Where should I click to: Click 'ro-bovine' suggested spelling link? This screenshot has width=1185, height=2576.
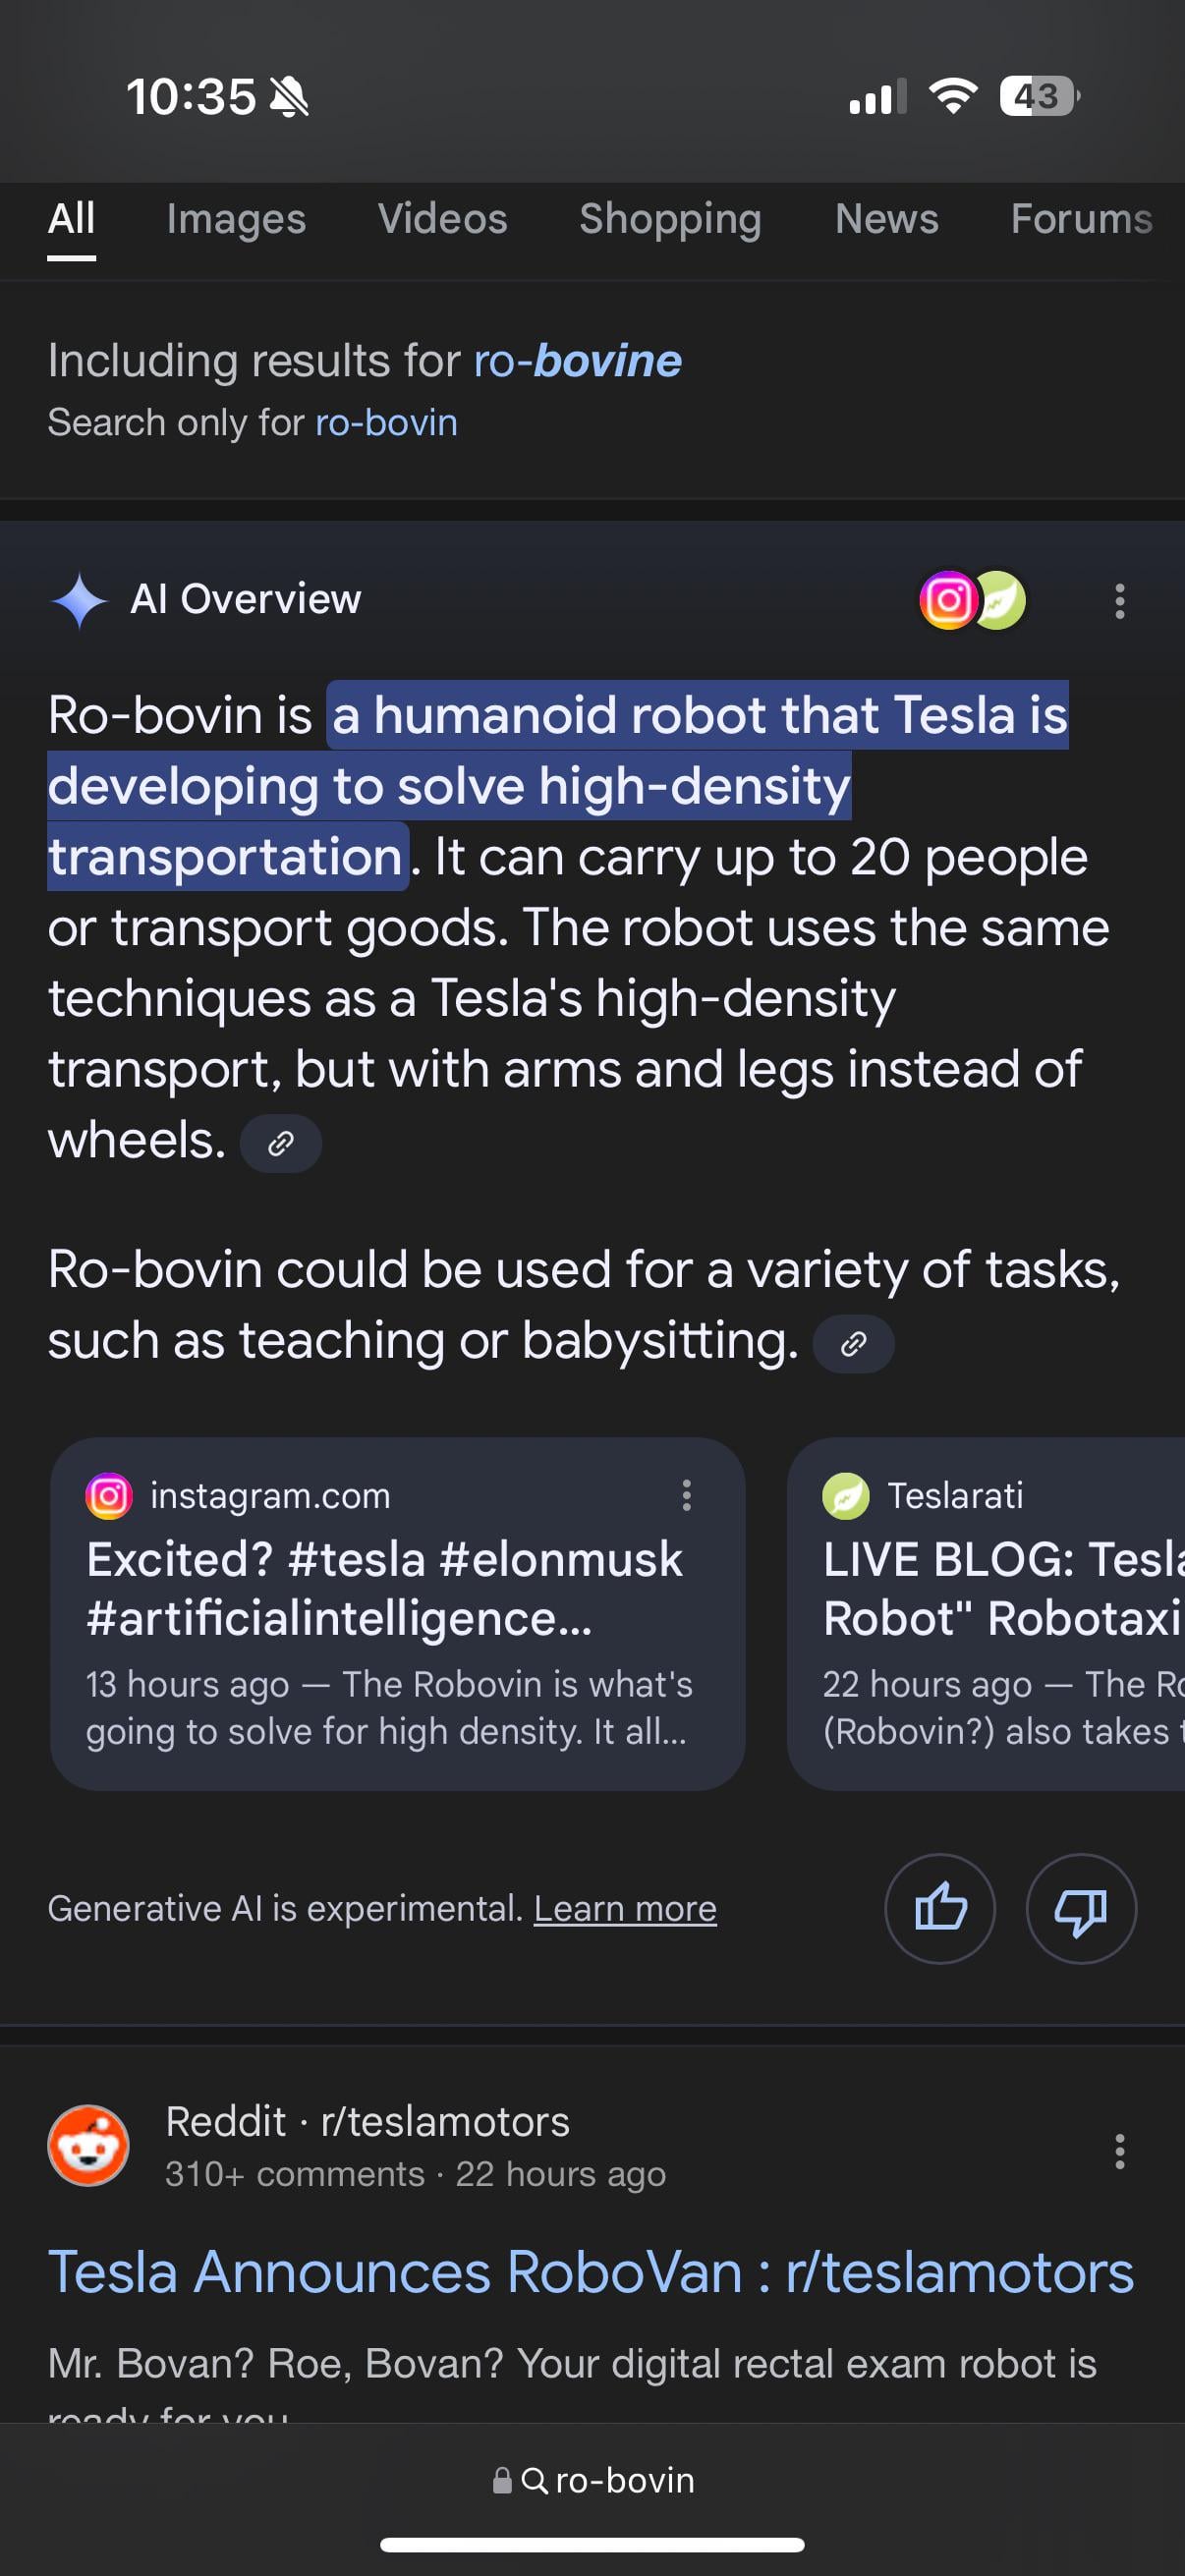[x=577, y=361]
